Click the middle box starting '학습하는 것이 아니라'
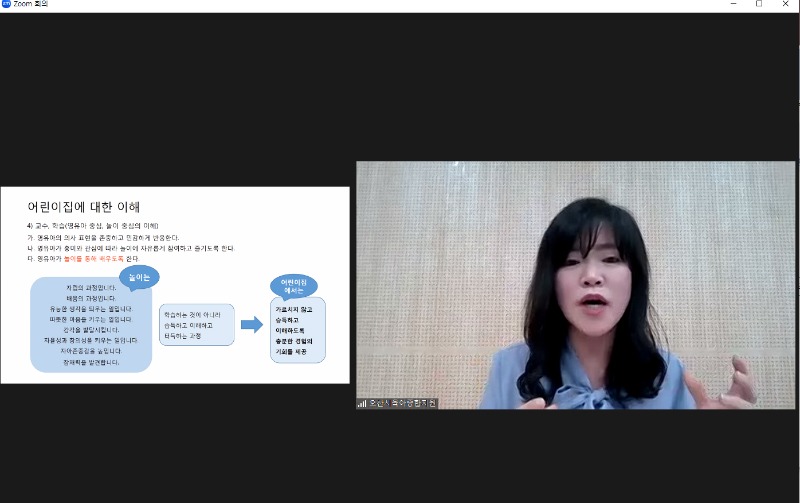 pyautogui.click(x=196, y=325)
